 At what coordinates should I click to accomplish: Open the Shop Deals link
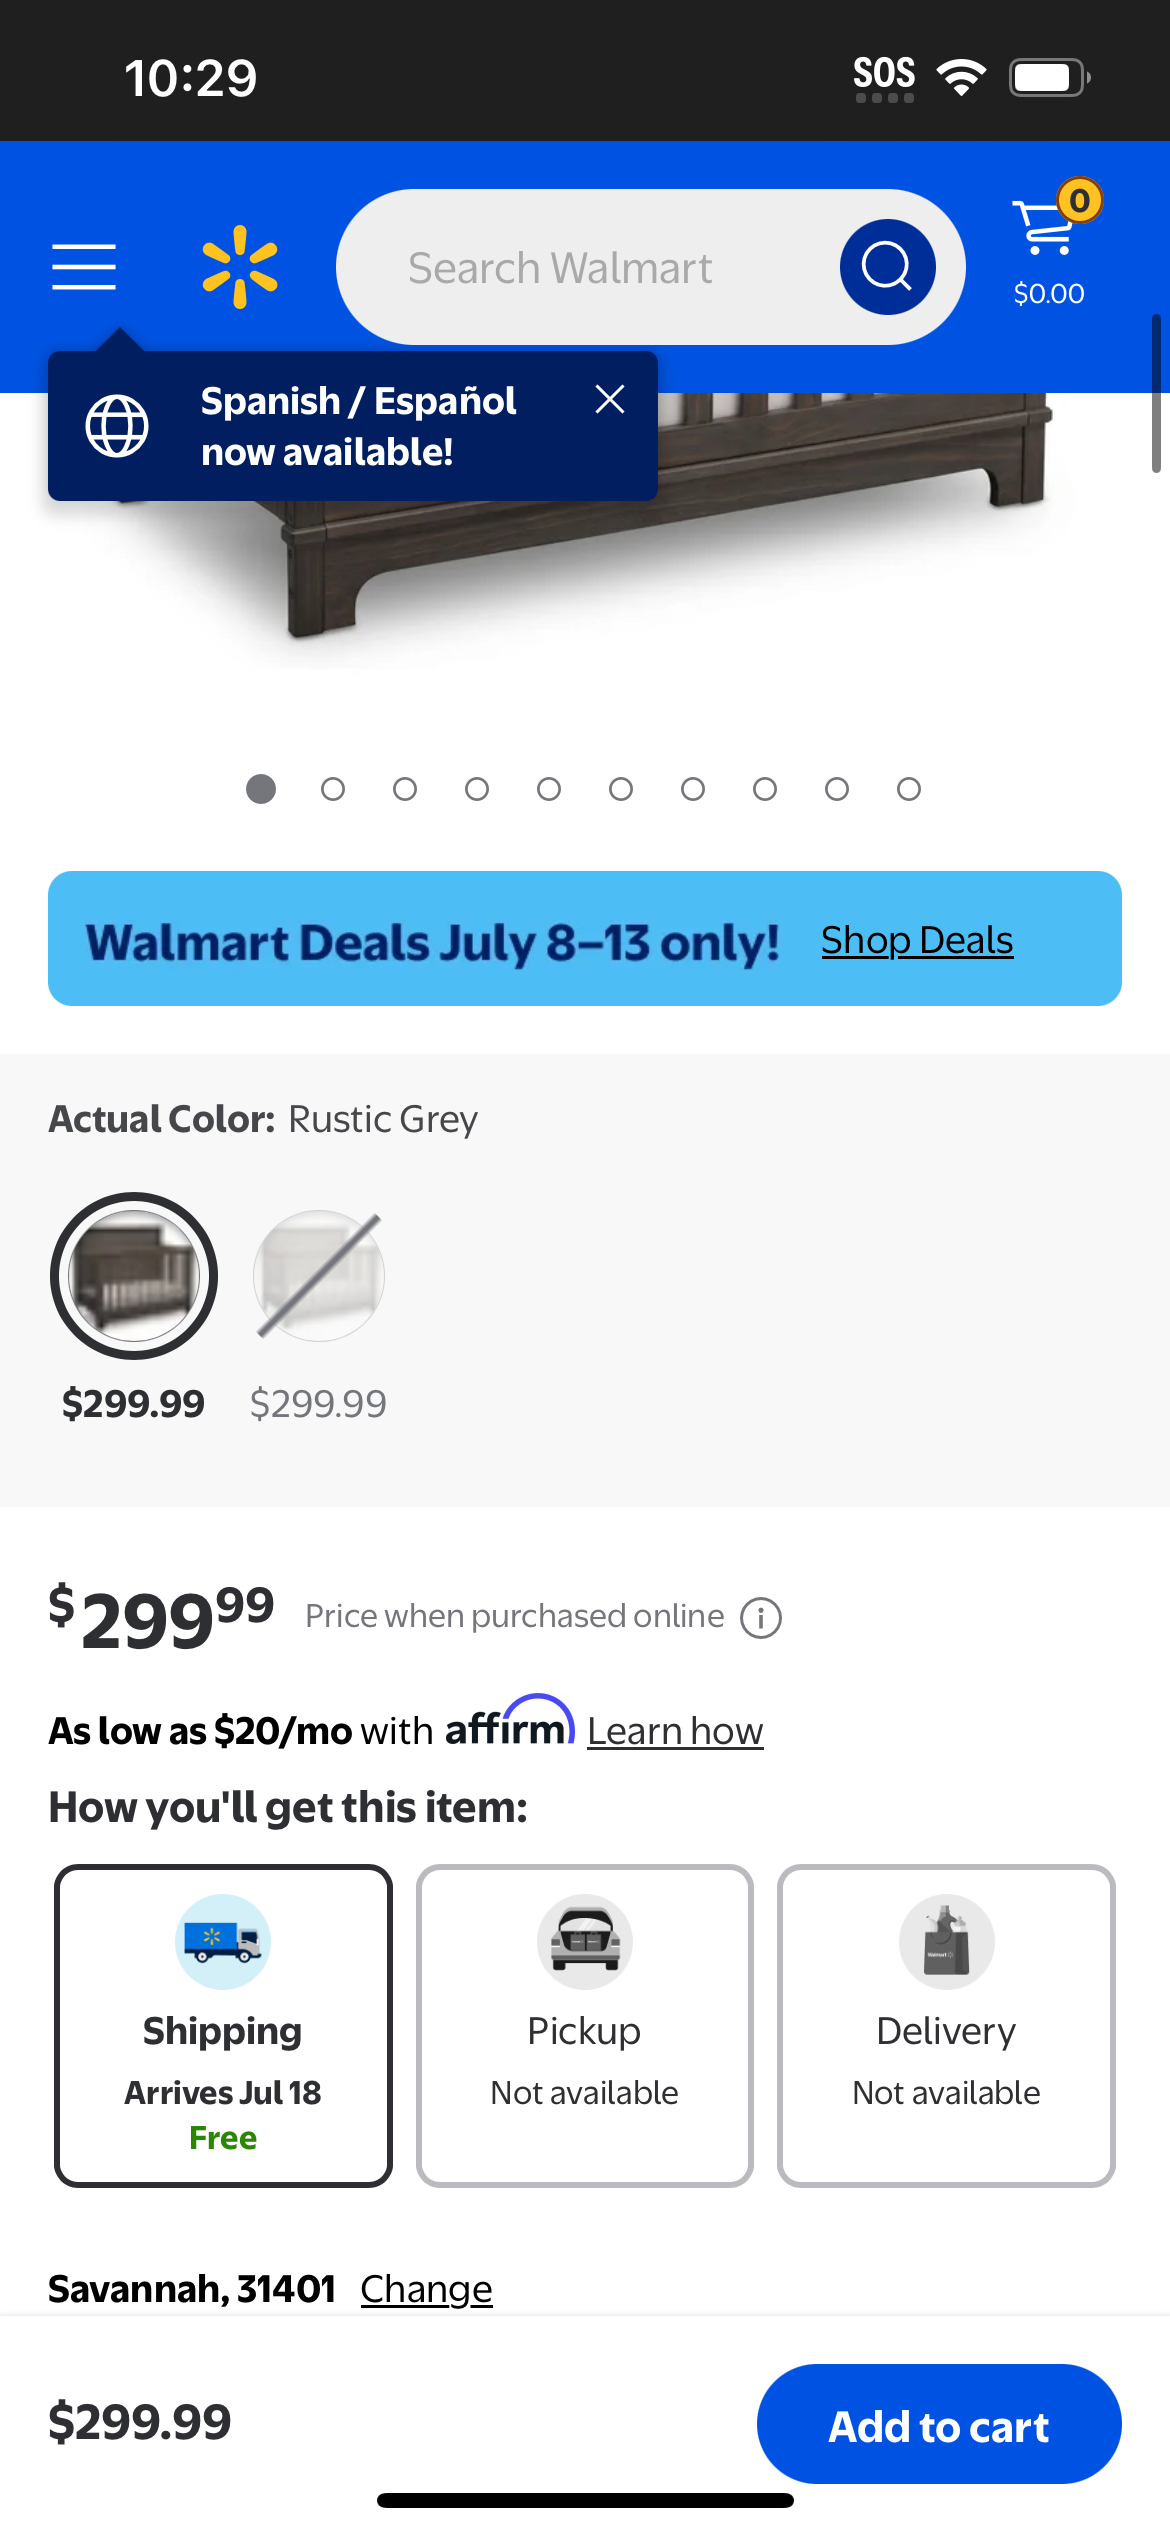(917, 940)
